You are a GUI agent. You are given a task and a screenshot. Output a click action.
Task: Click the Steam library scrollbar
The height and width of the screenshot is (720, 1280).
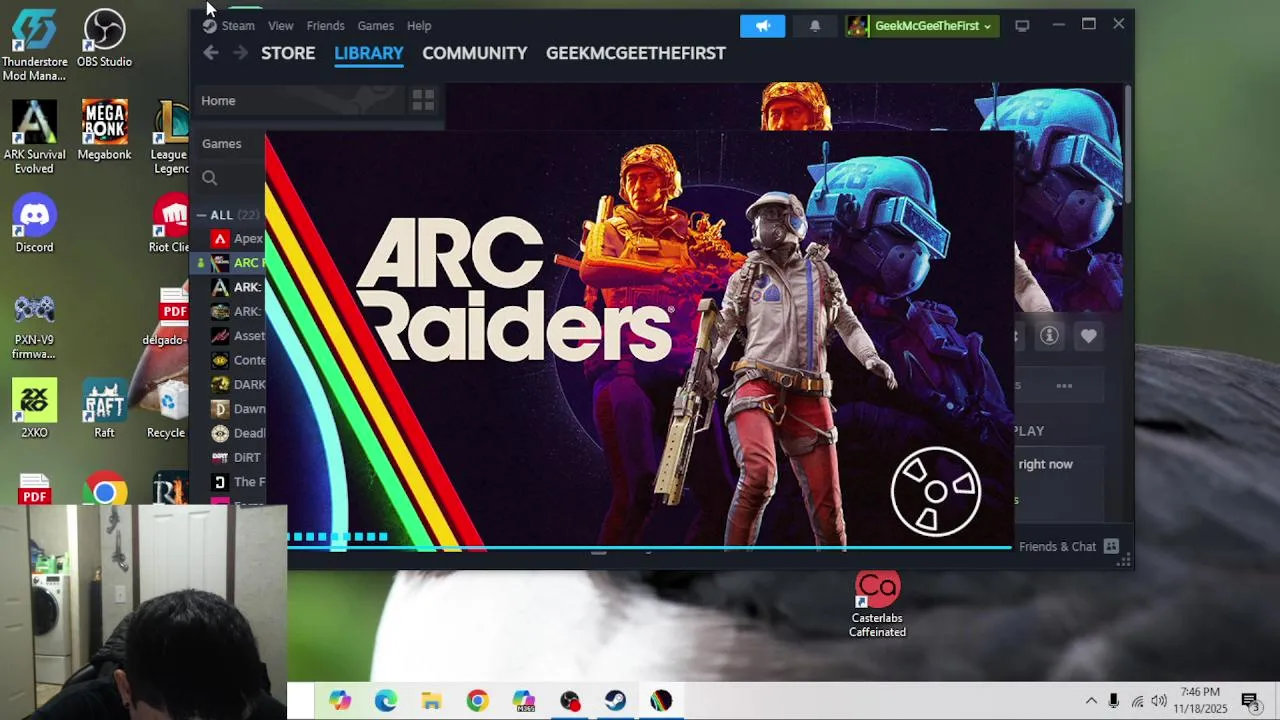coord(1128,145)
